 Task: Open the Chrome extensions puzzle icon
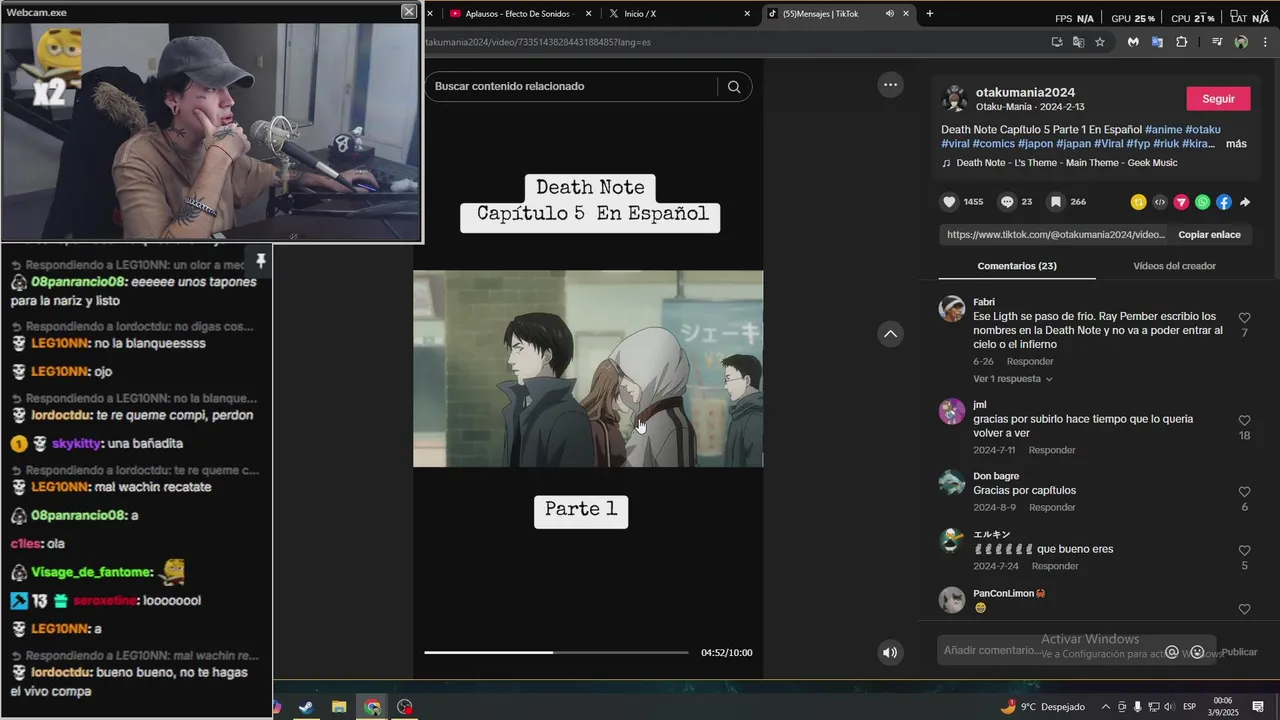pos(1181,42)
